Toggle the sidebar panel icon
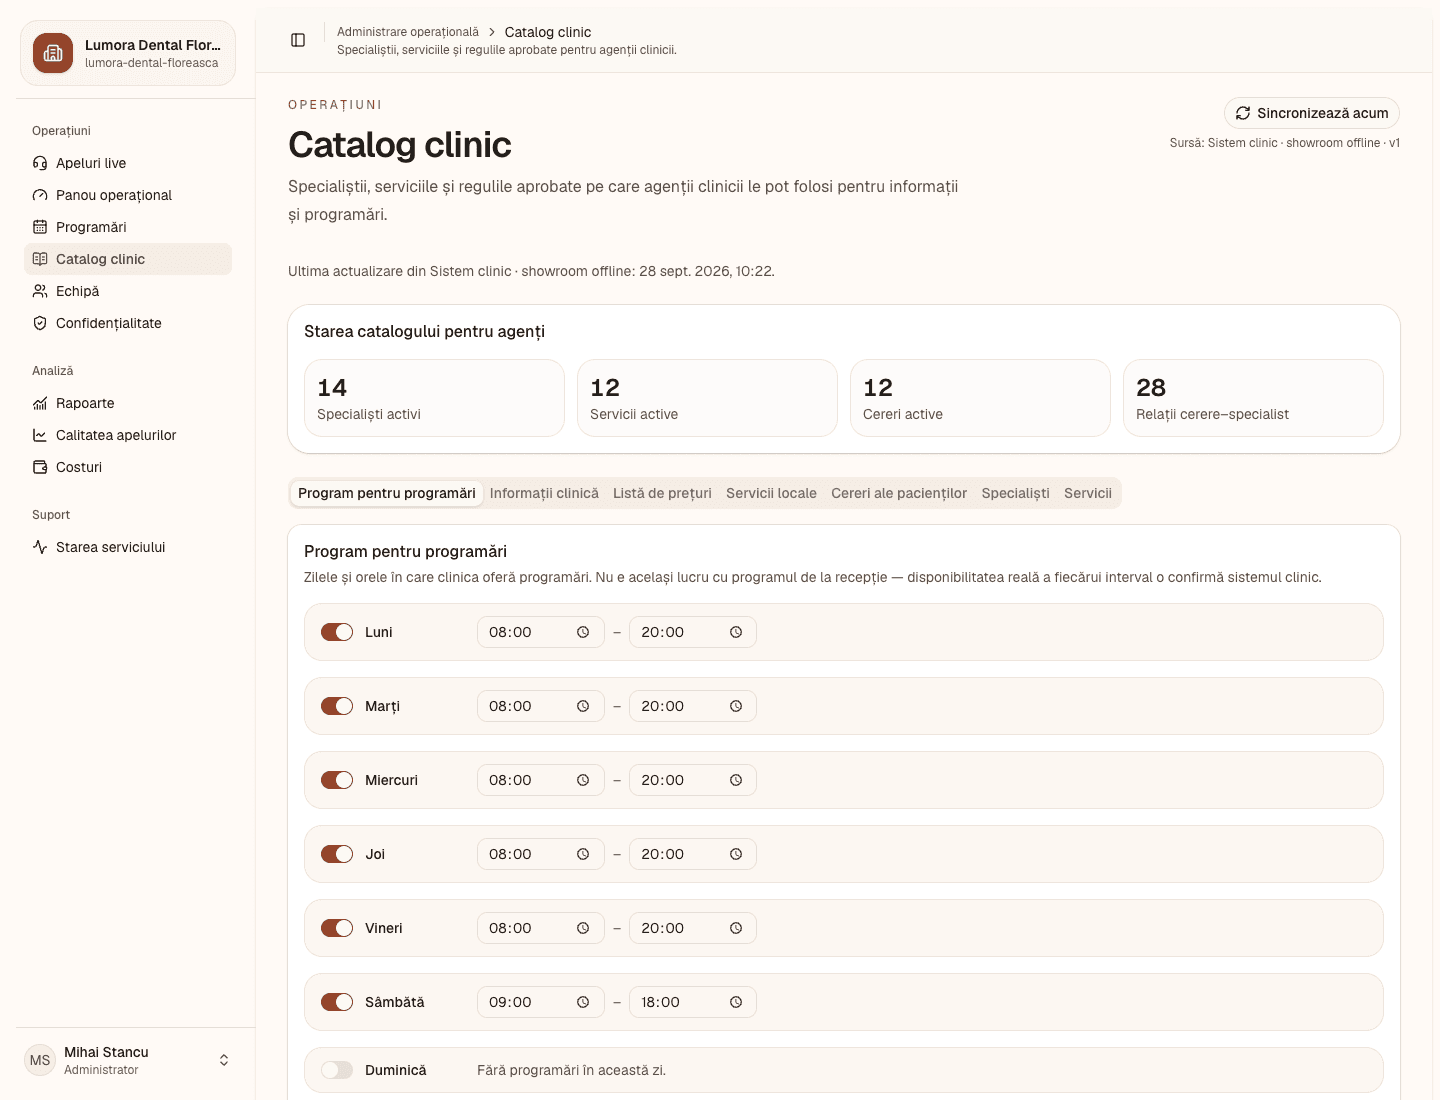1440x1100 pixels. point(298,40)
